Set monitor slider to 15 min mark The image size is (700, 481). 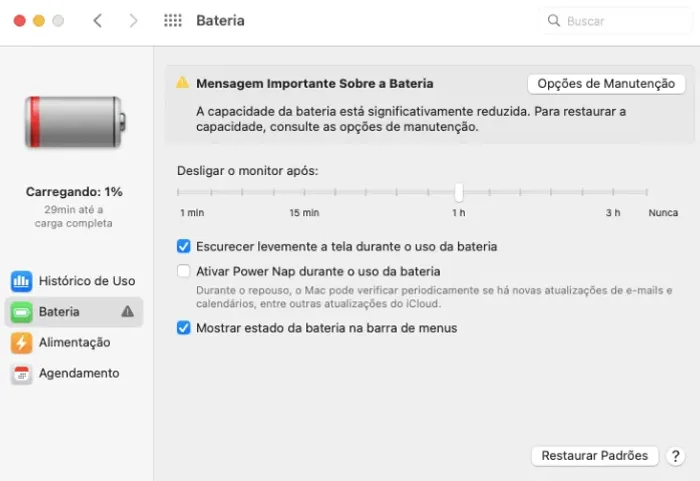pos(304,192)
